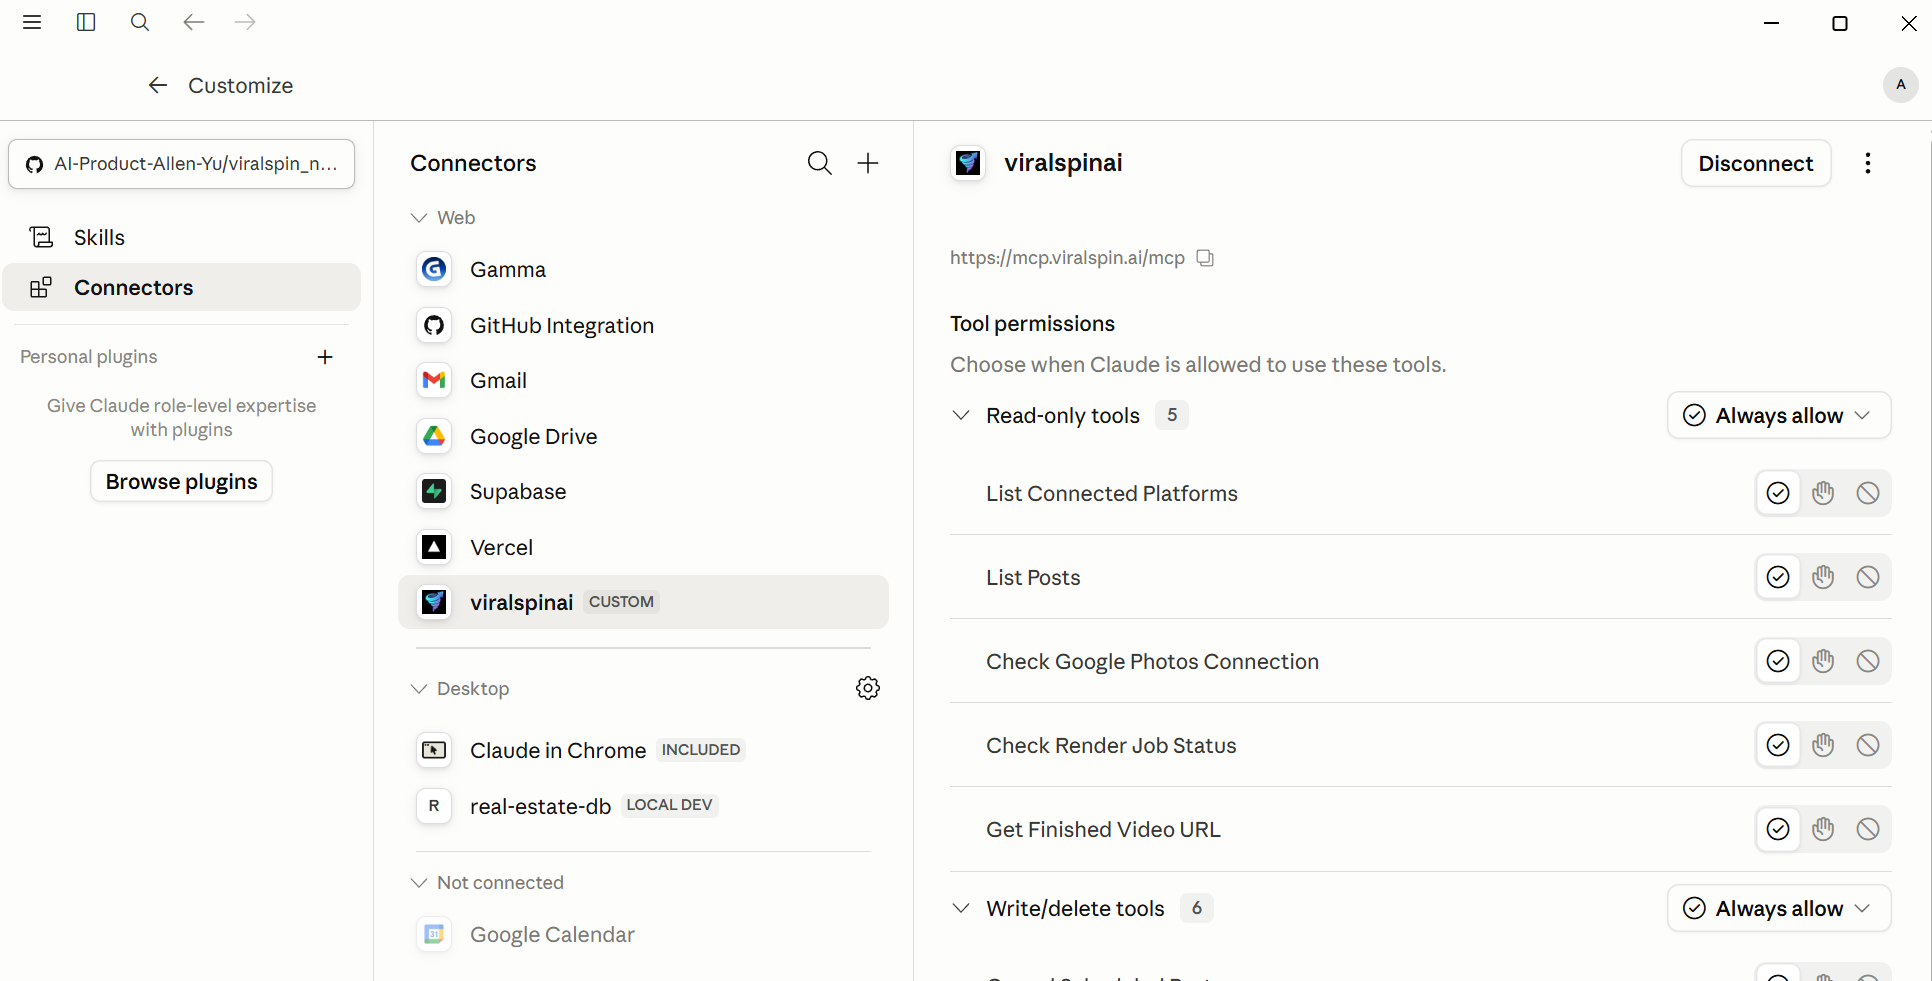Search connectors with magnifier icon

point(820,163)
